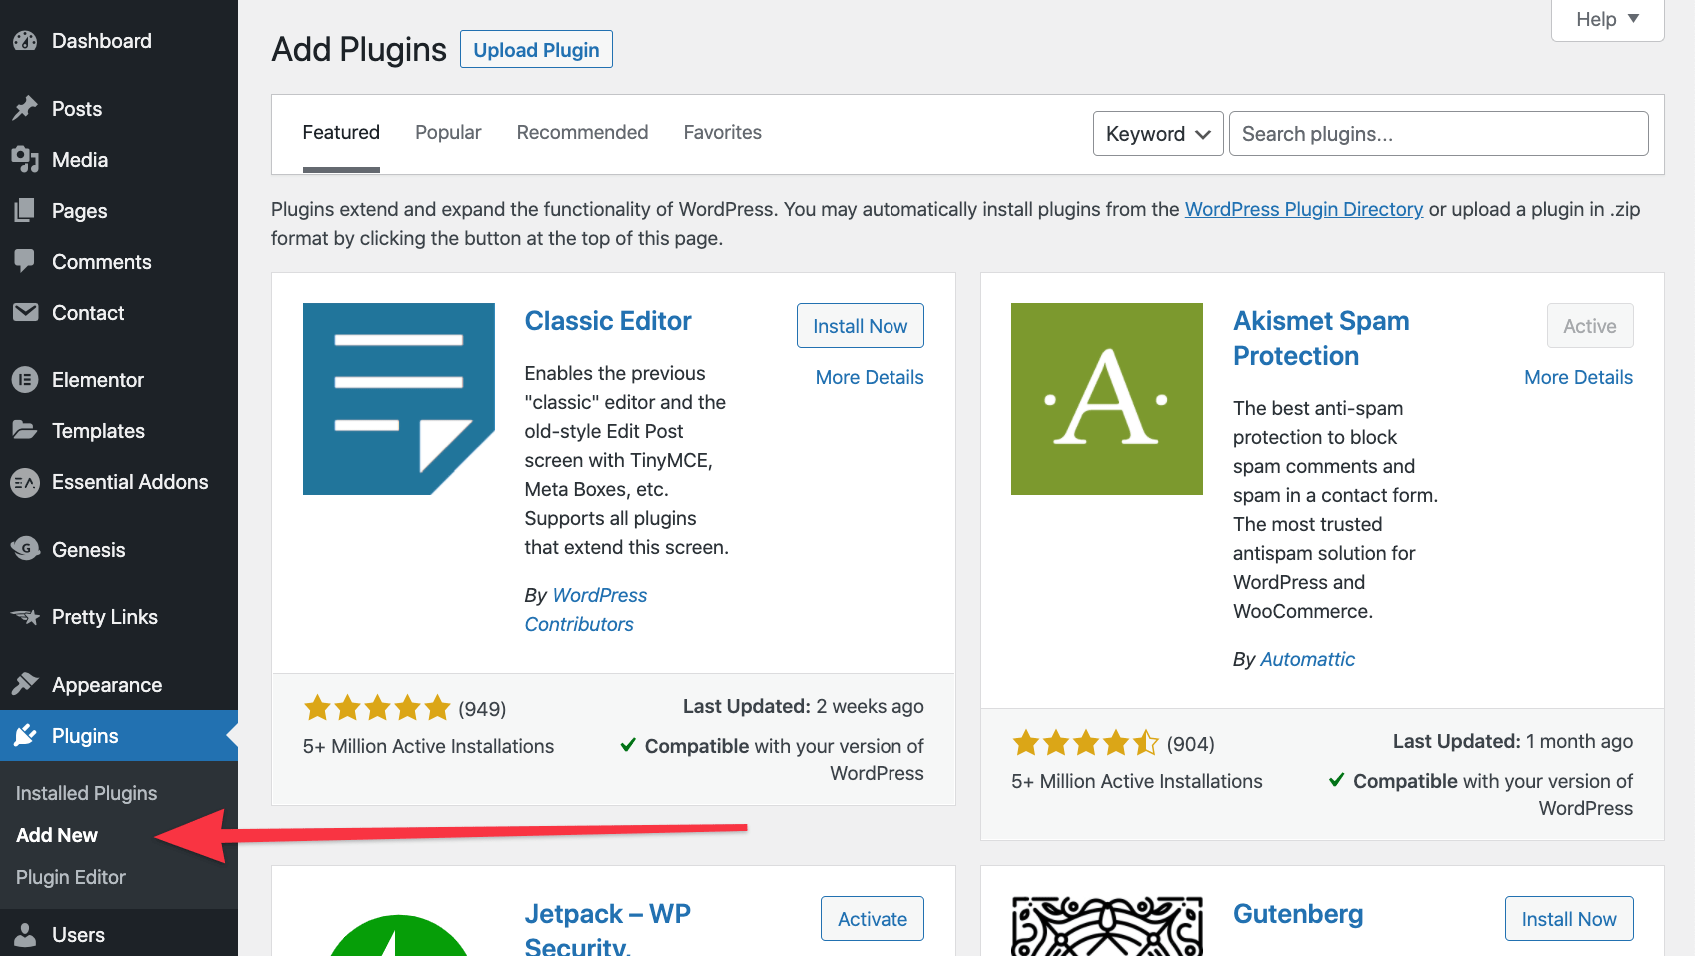
Task: Click the Templates folder icon
Action: (x=25, y=430)
